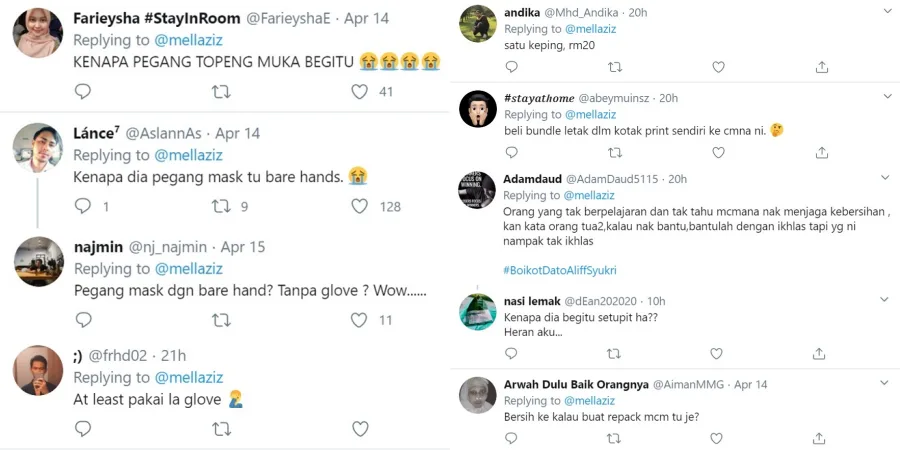
Task: Toggle the heart on najmin's tweet
Action: [360, 320]
